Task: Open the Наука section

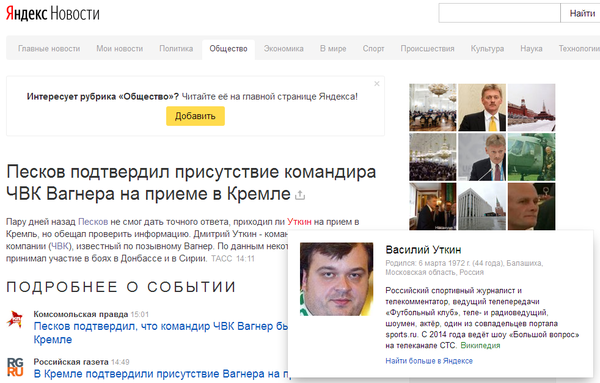Action: [x=531, y=49]
